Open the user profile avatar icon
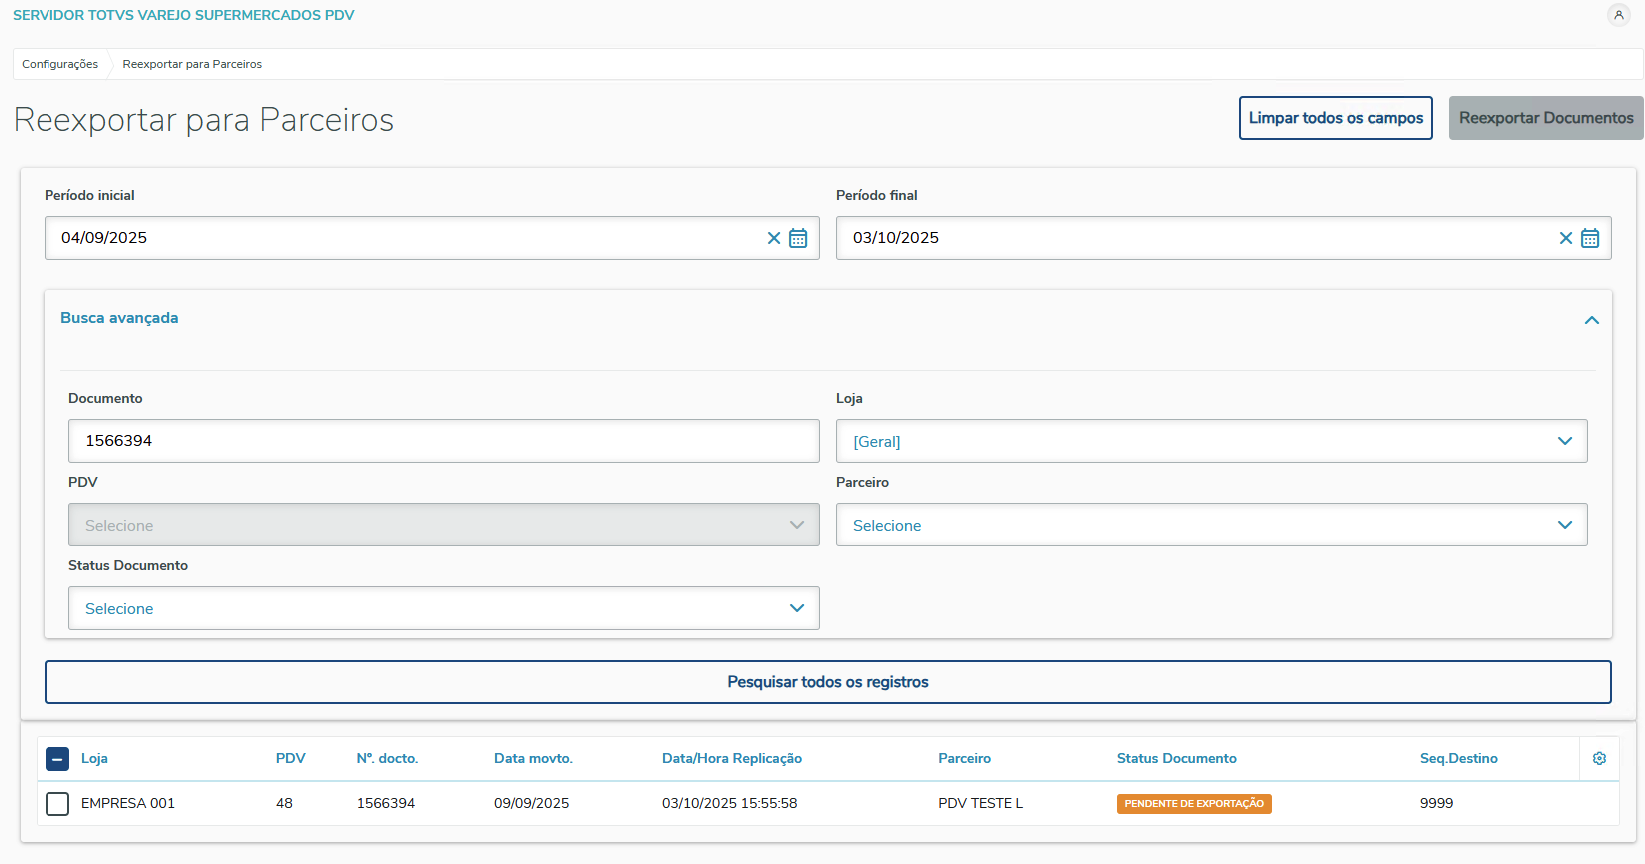Viewport: 1645px width, 864px height. [x=1618, y=15]
